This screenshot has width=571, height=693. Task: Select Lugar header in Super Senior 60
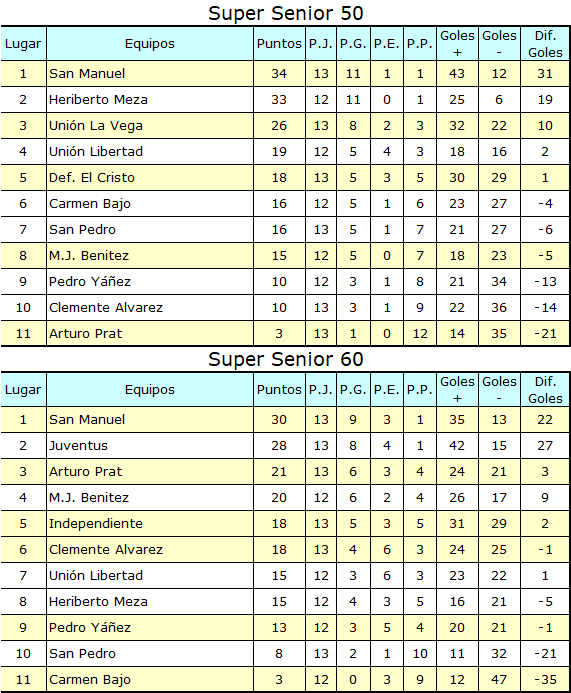coord(23,390)
